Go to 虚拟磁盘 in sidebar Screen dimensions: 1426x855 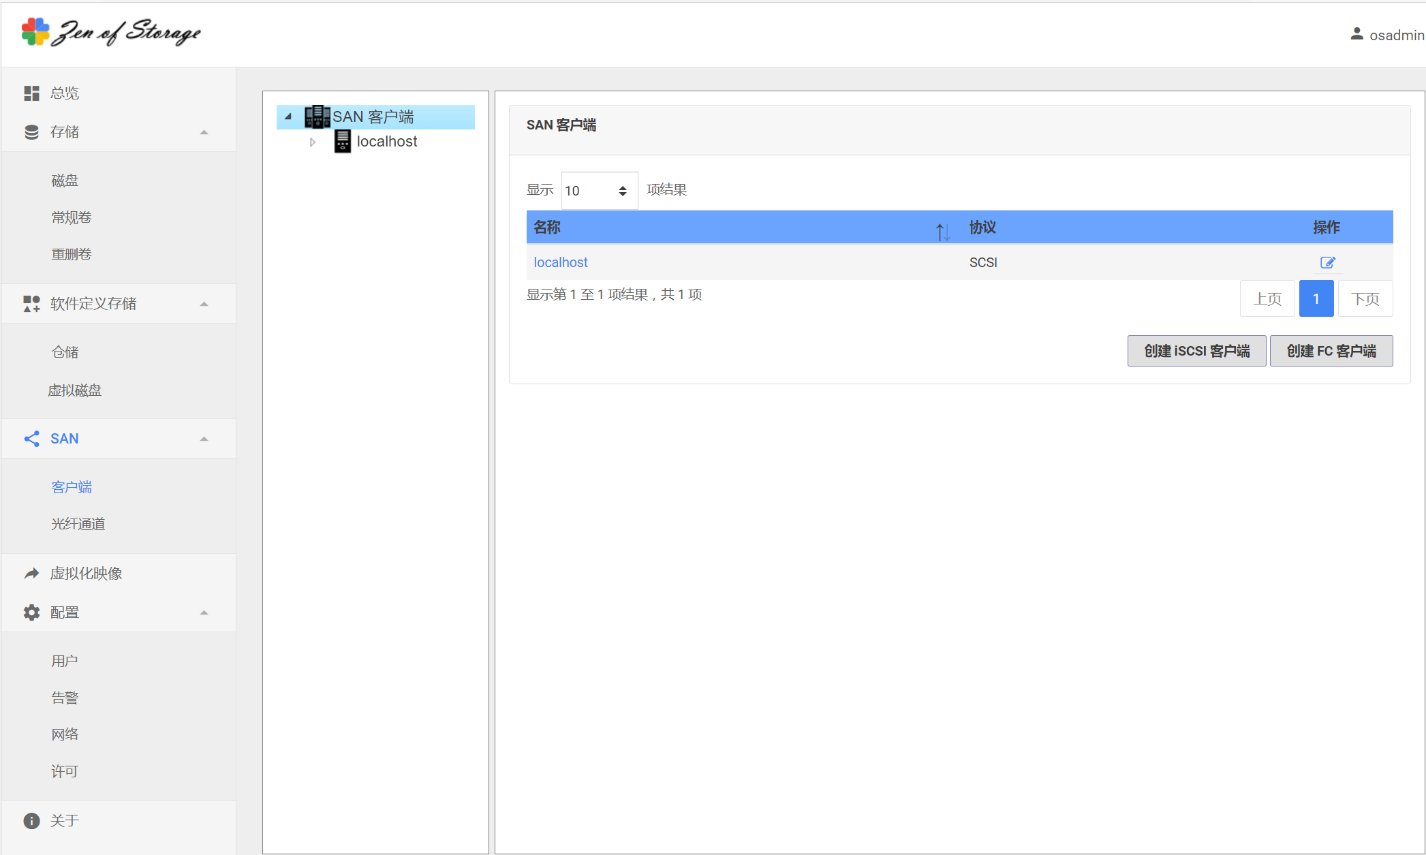pyautogui.click(x=75, y=391)
